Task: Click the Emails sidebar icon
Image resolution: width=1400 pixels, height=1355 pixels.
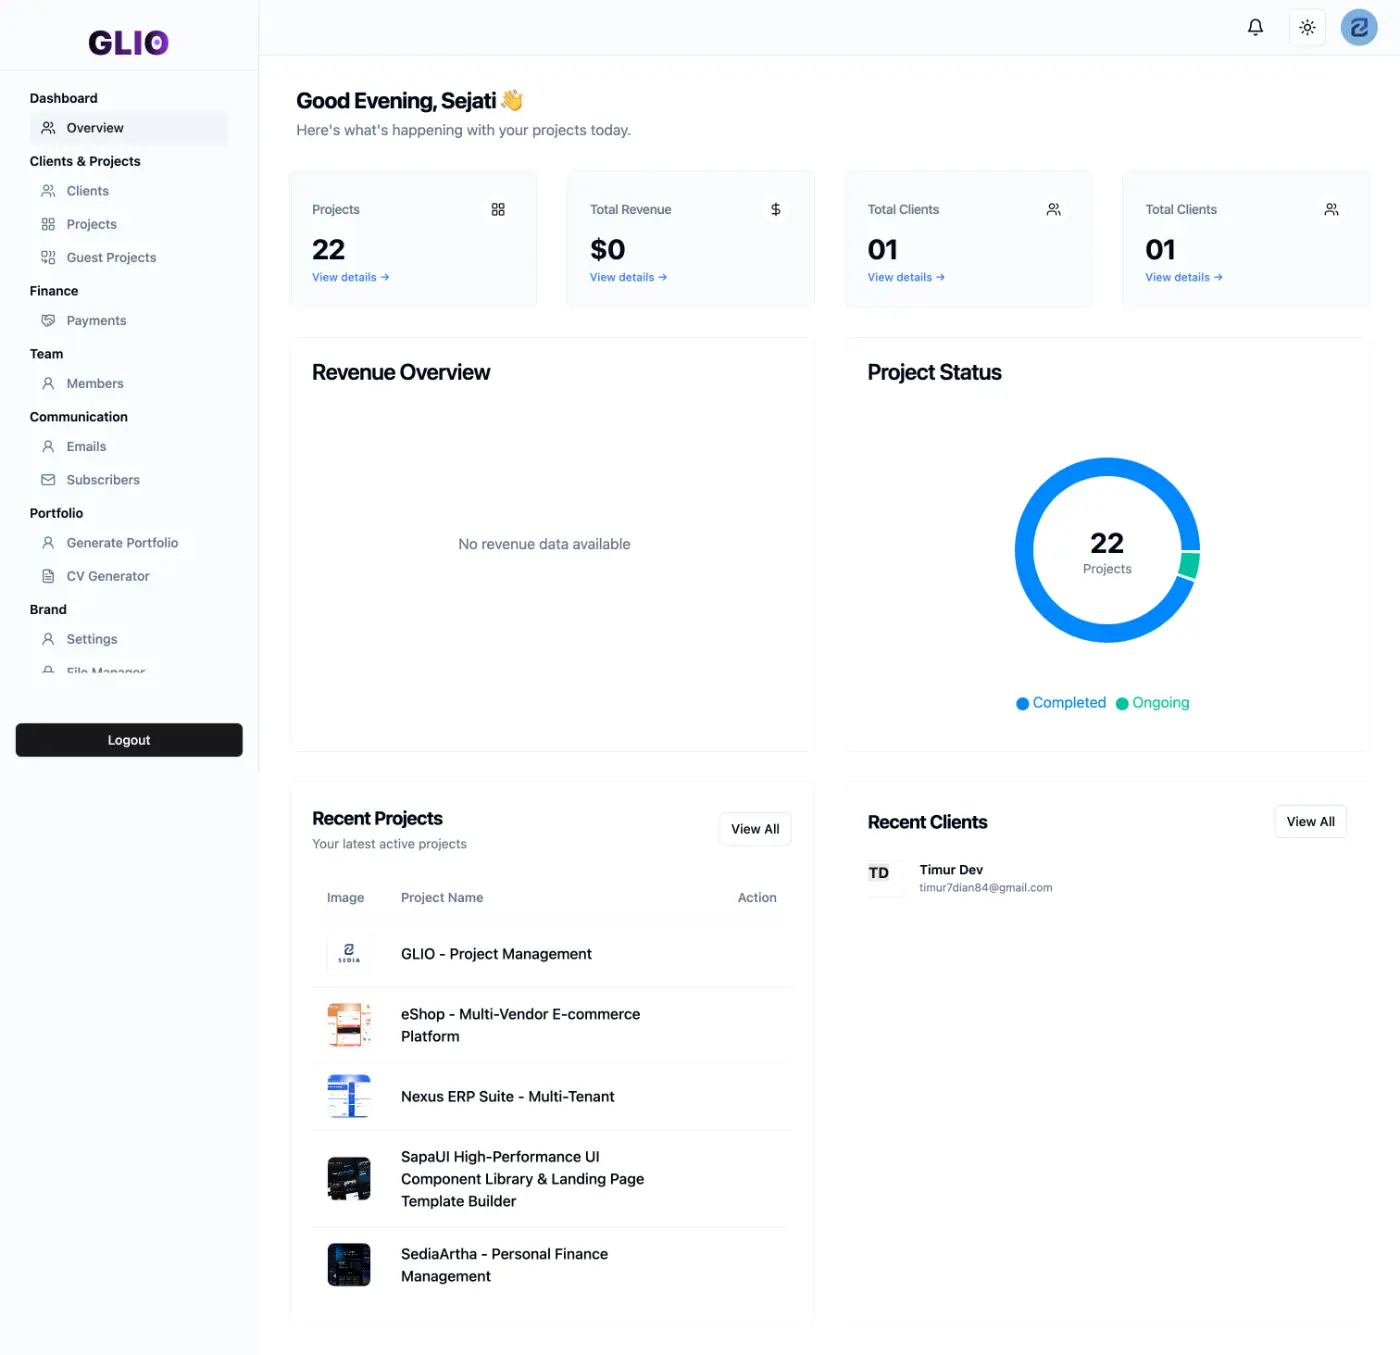Action: click(48, 446)
